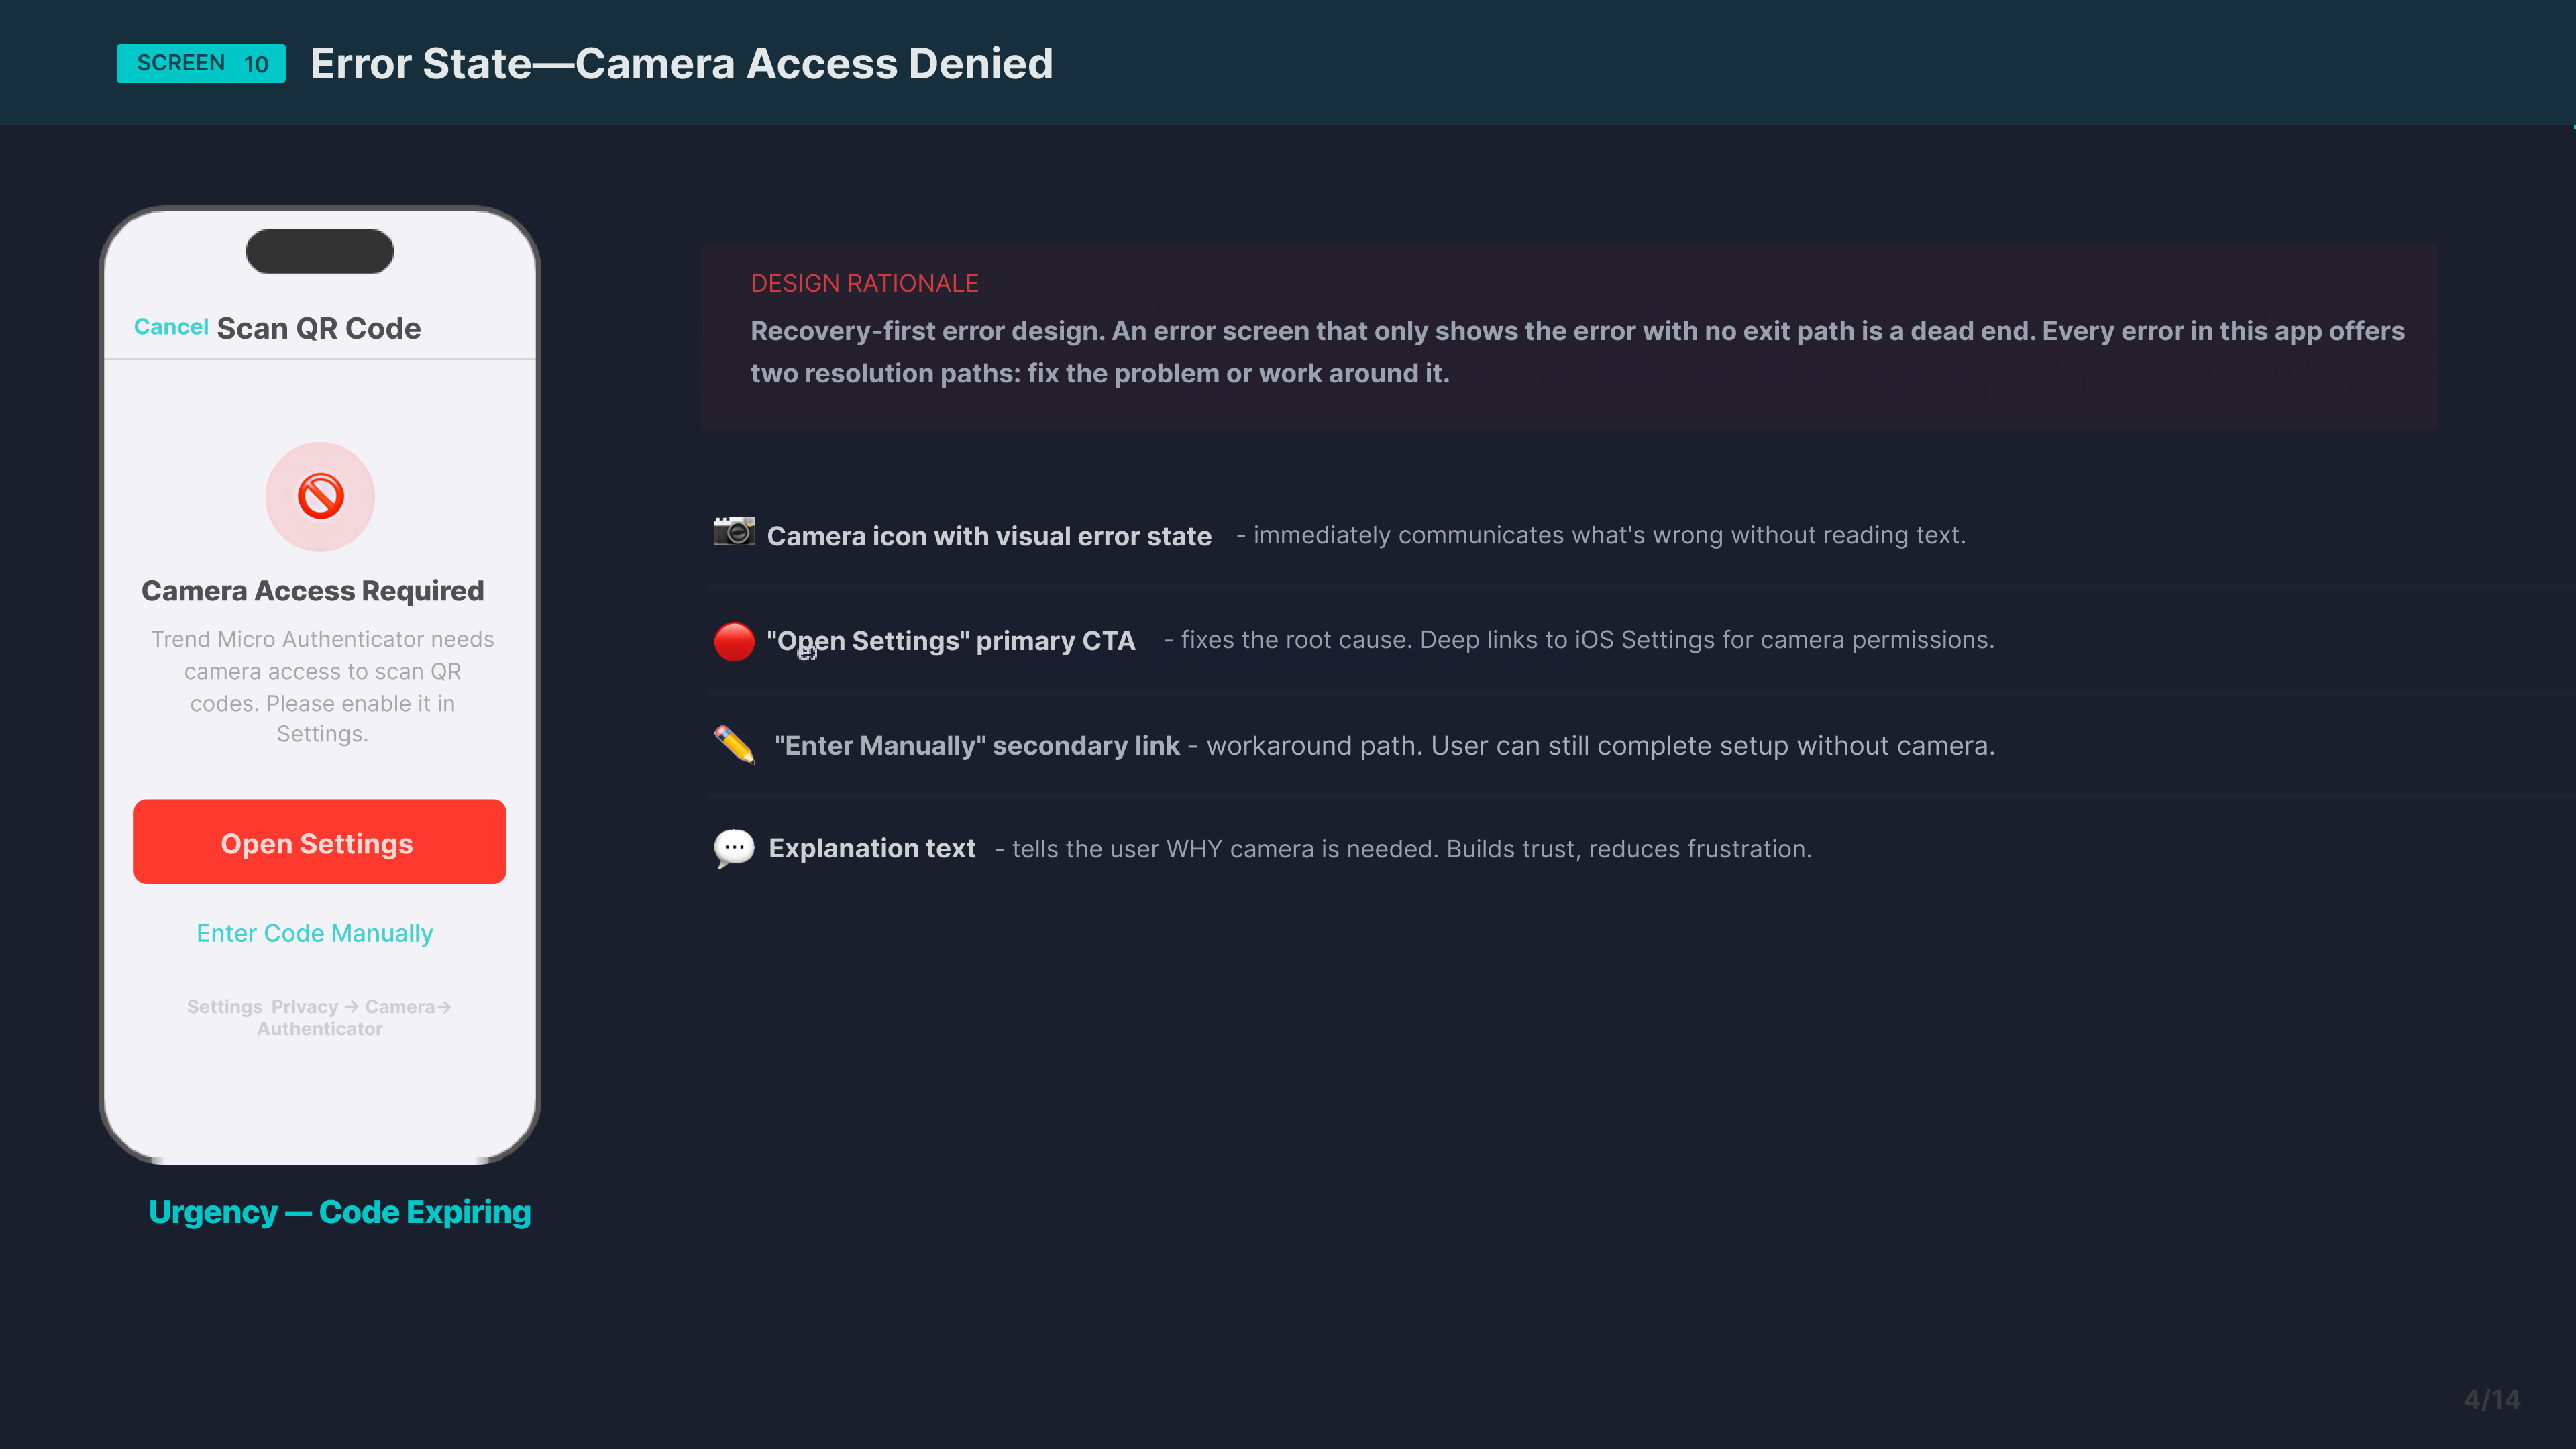2576x1449 pixels.
Task: Click the red prohibited camera access icon
Action: tap(320, 496)
